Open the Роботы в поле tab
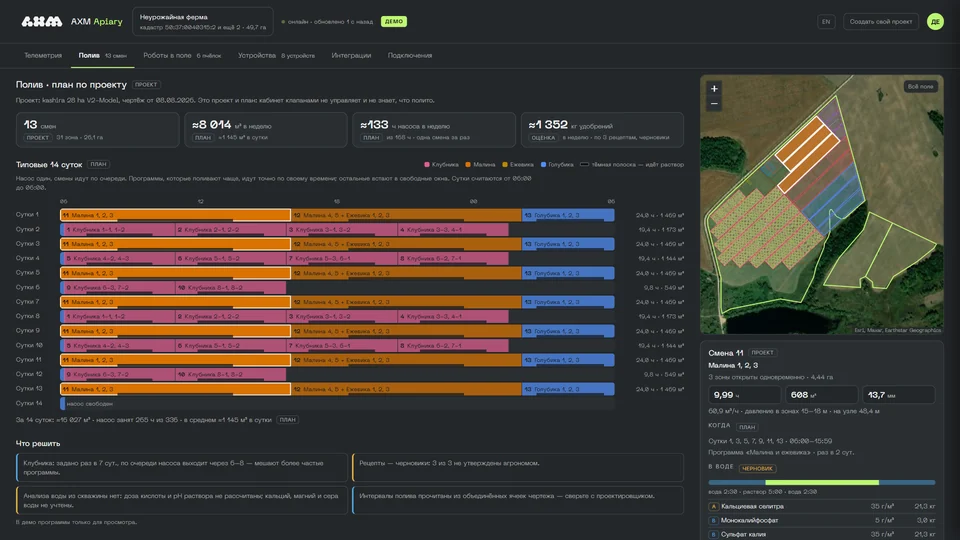The height and width of the screenshot is (540, 960). point(182,55)
